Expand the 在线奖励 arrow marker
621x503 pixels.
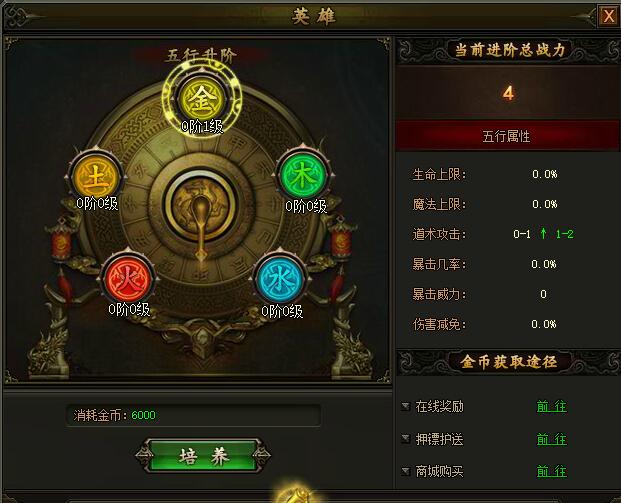(x=406, y=406)
